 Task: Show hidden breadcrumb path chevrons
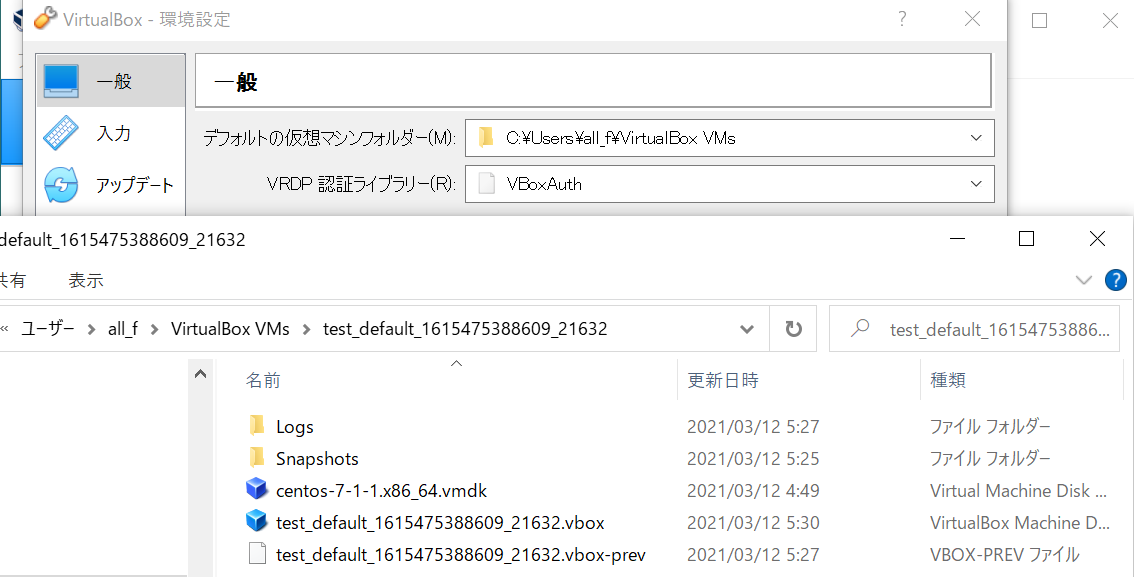[4, 330]
